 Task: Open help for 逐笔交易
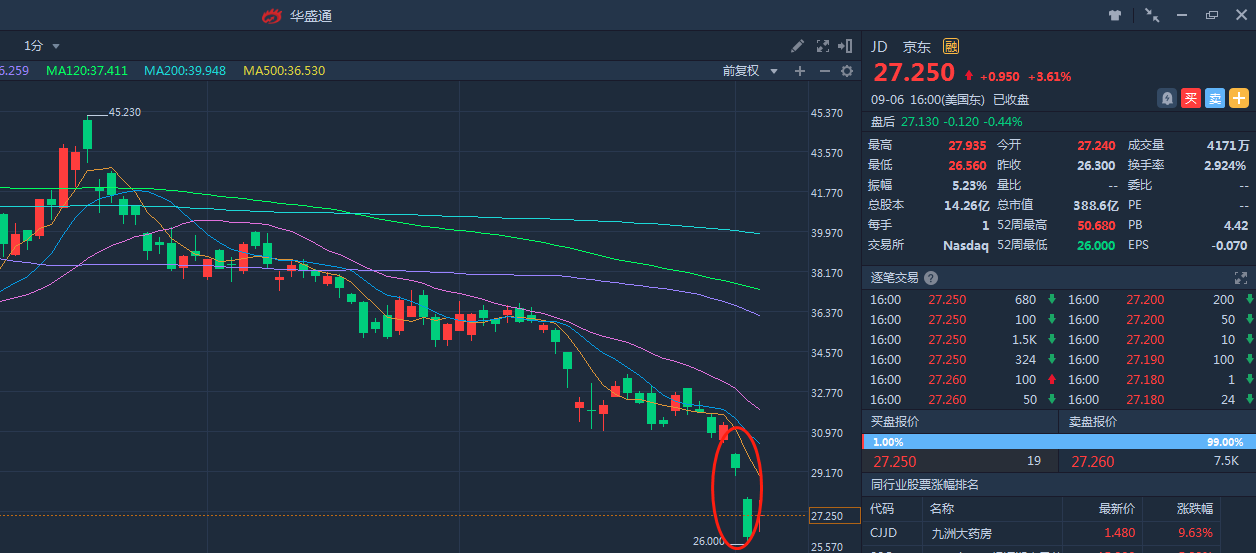pyautogui.click(x=931, y=278)
